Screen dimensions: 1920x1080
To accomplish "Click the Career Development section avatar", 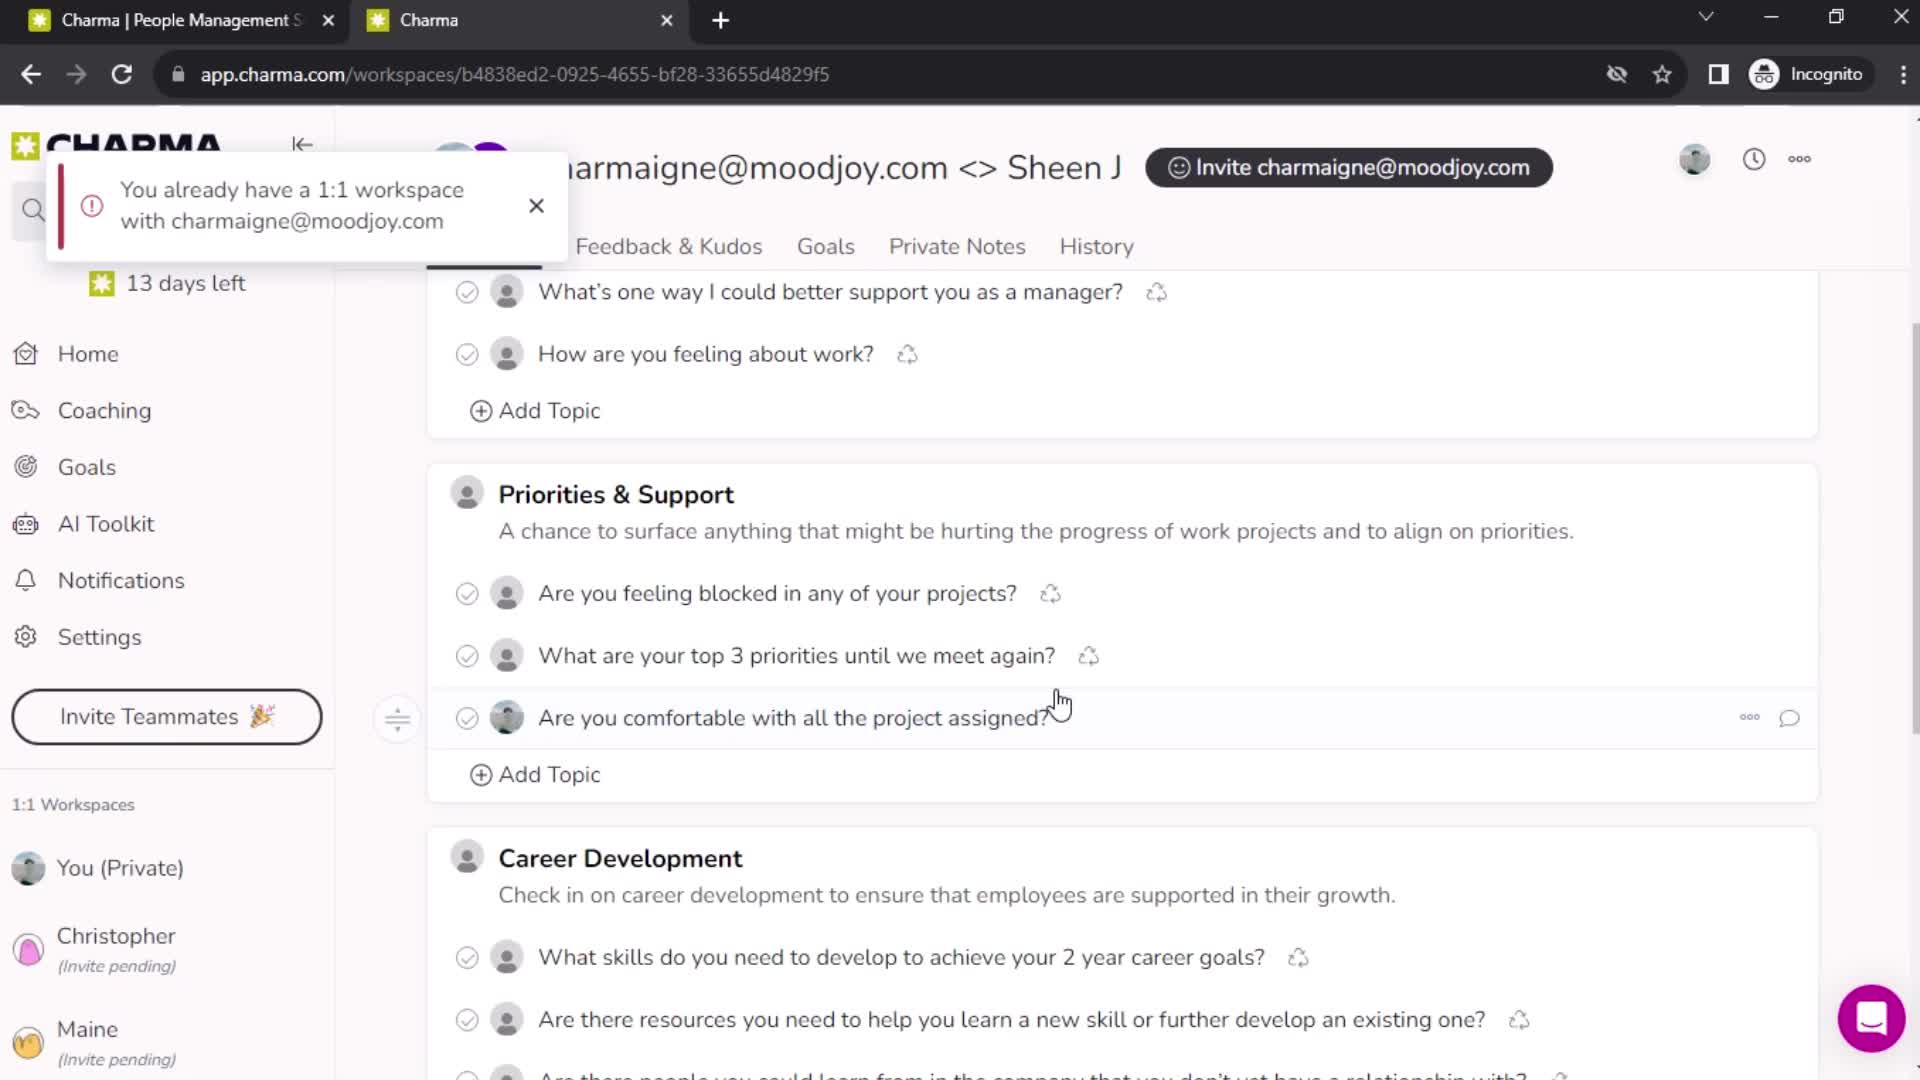I will pyautogui.click(x=467, y=857).
